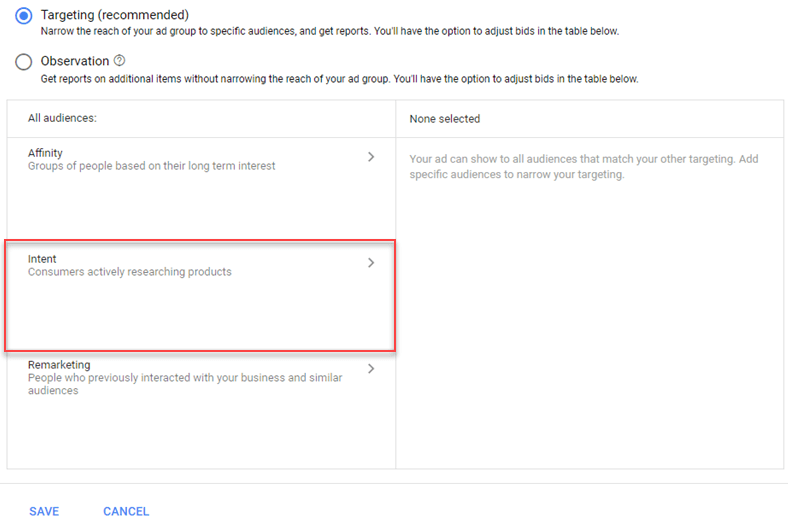
Task: Open the Observation help question-mark icon
Action: click(119, 60)
